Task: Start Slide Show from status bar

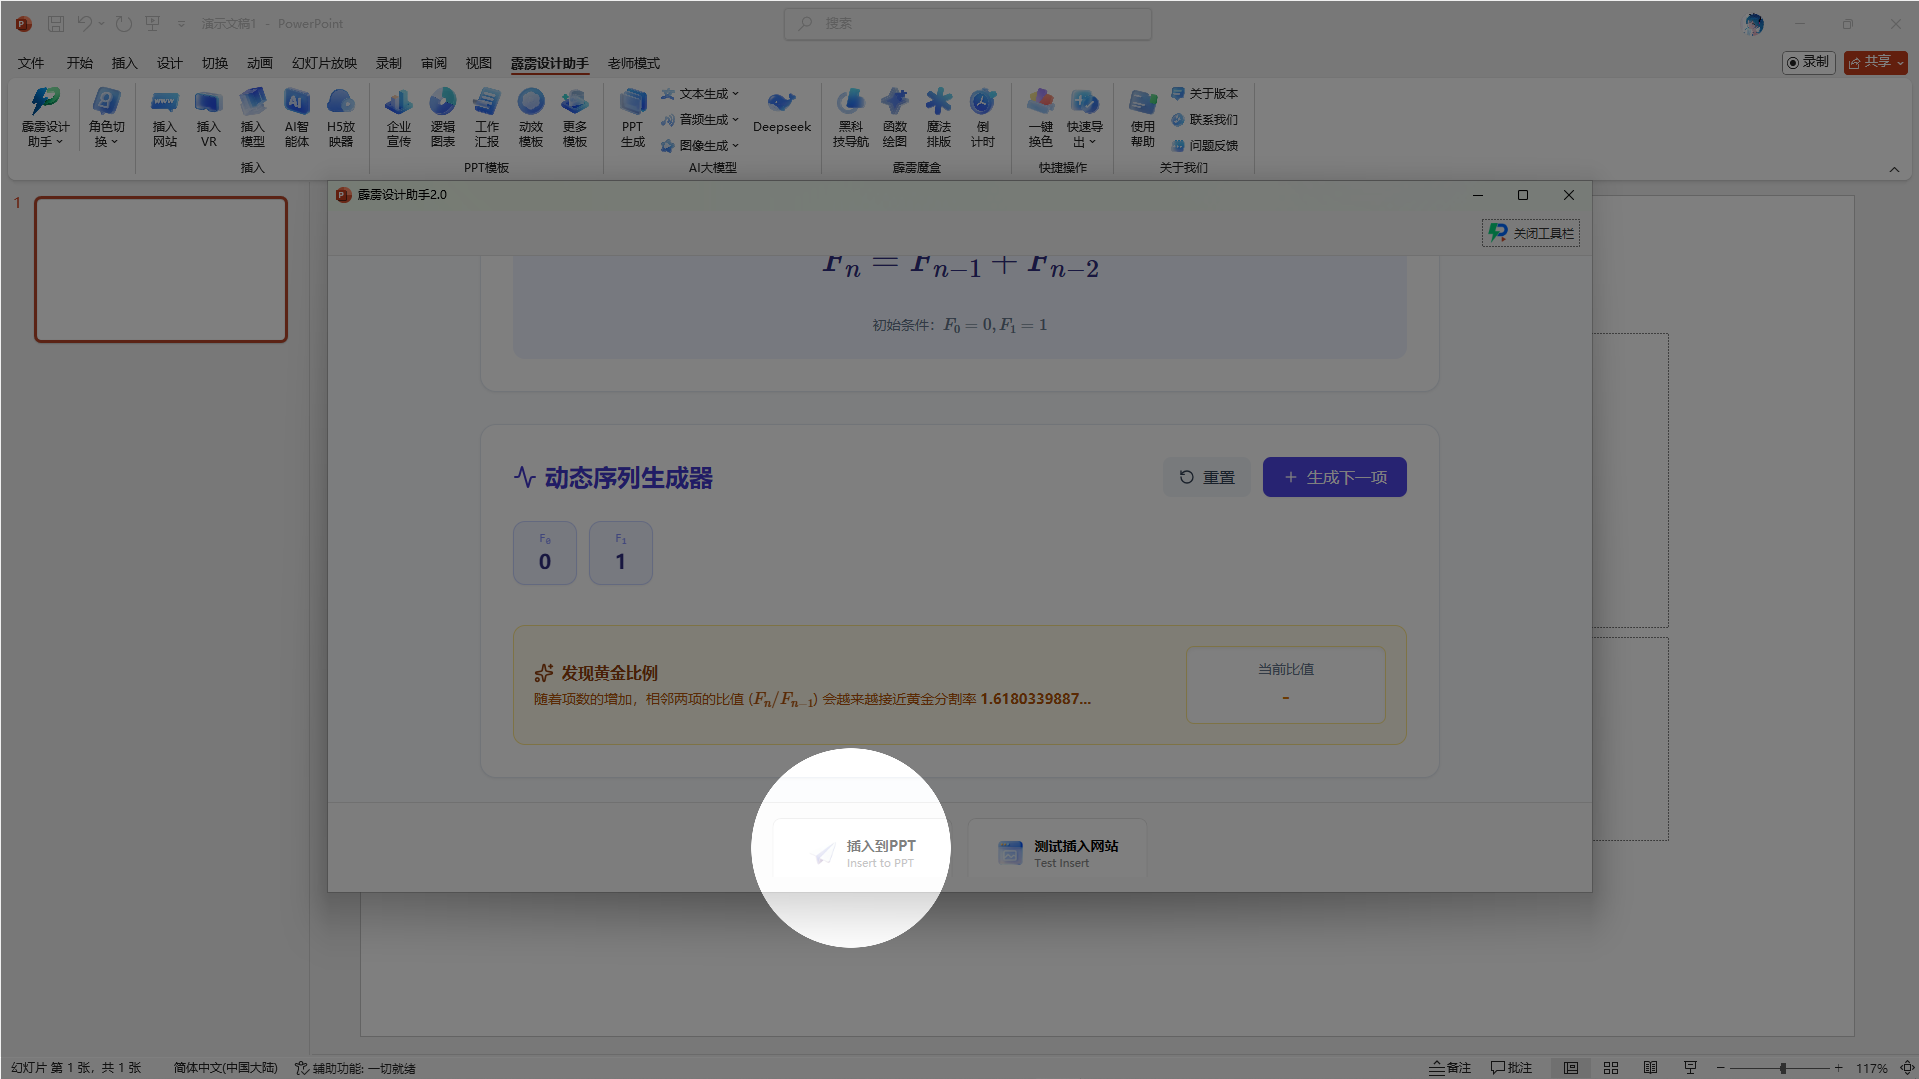Action: coord(1690,1068)
